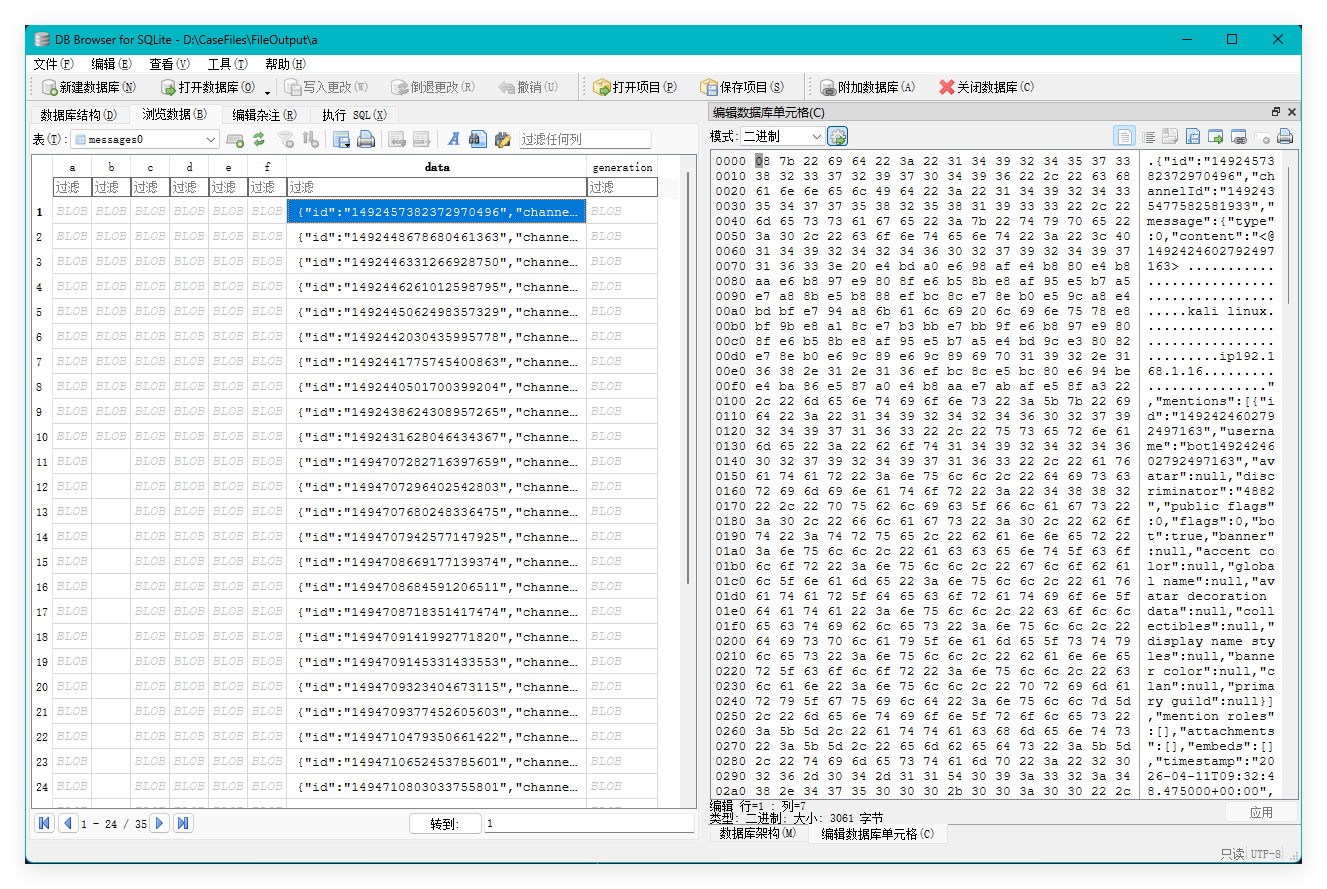Image resolution: width=1327 pixels, height=889 pixels.
Task: Click Attach Database (附加数据库) toolbar button
Action: tap(867, 87)
